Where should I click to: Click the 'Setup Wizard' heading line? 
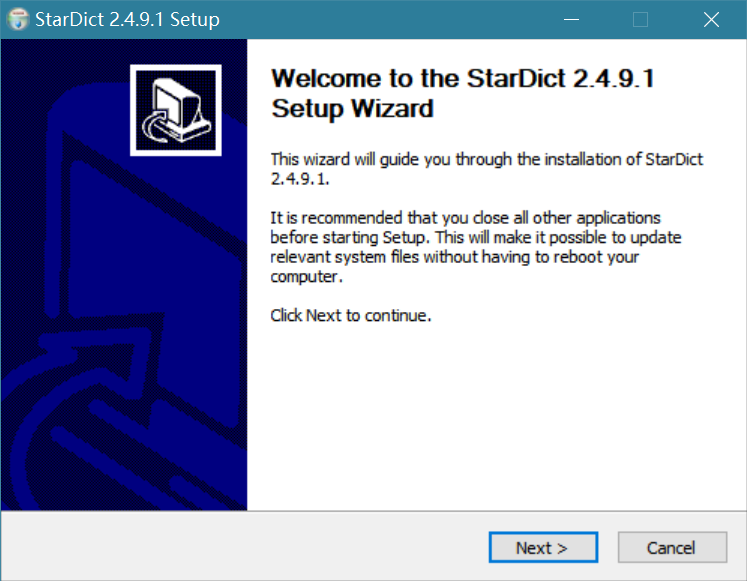coord(352,109)
